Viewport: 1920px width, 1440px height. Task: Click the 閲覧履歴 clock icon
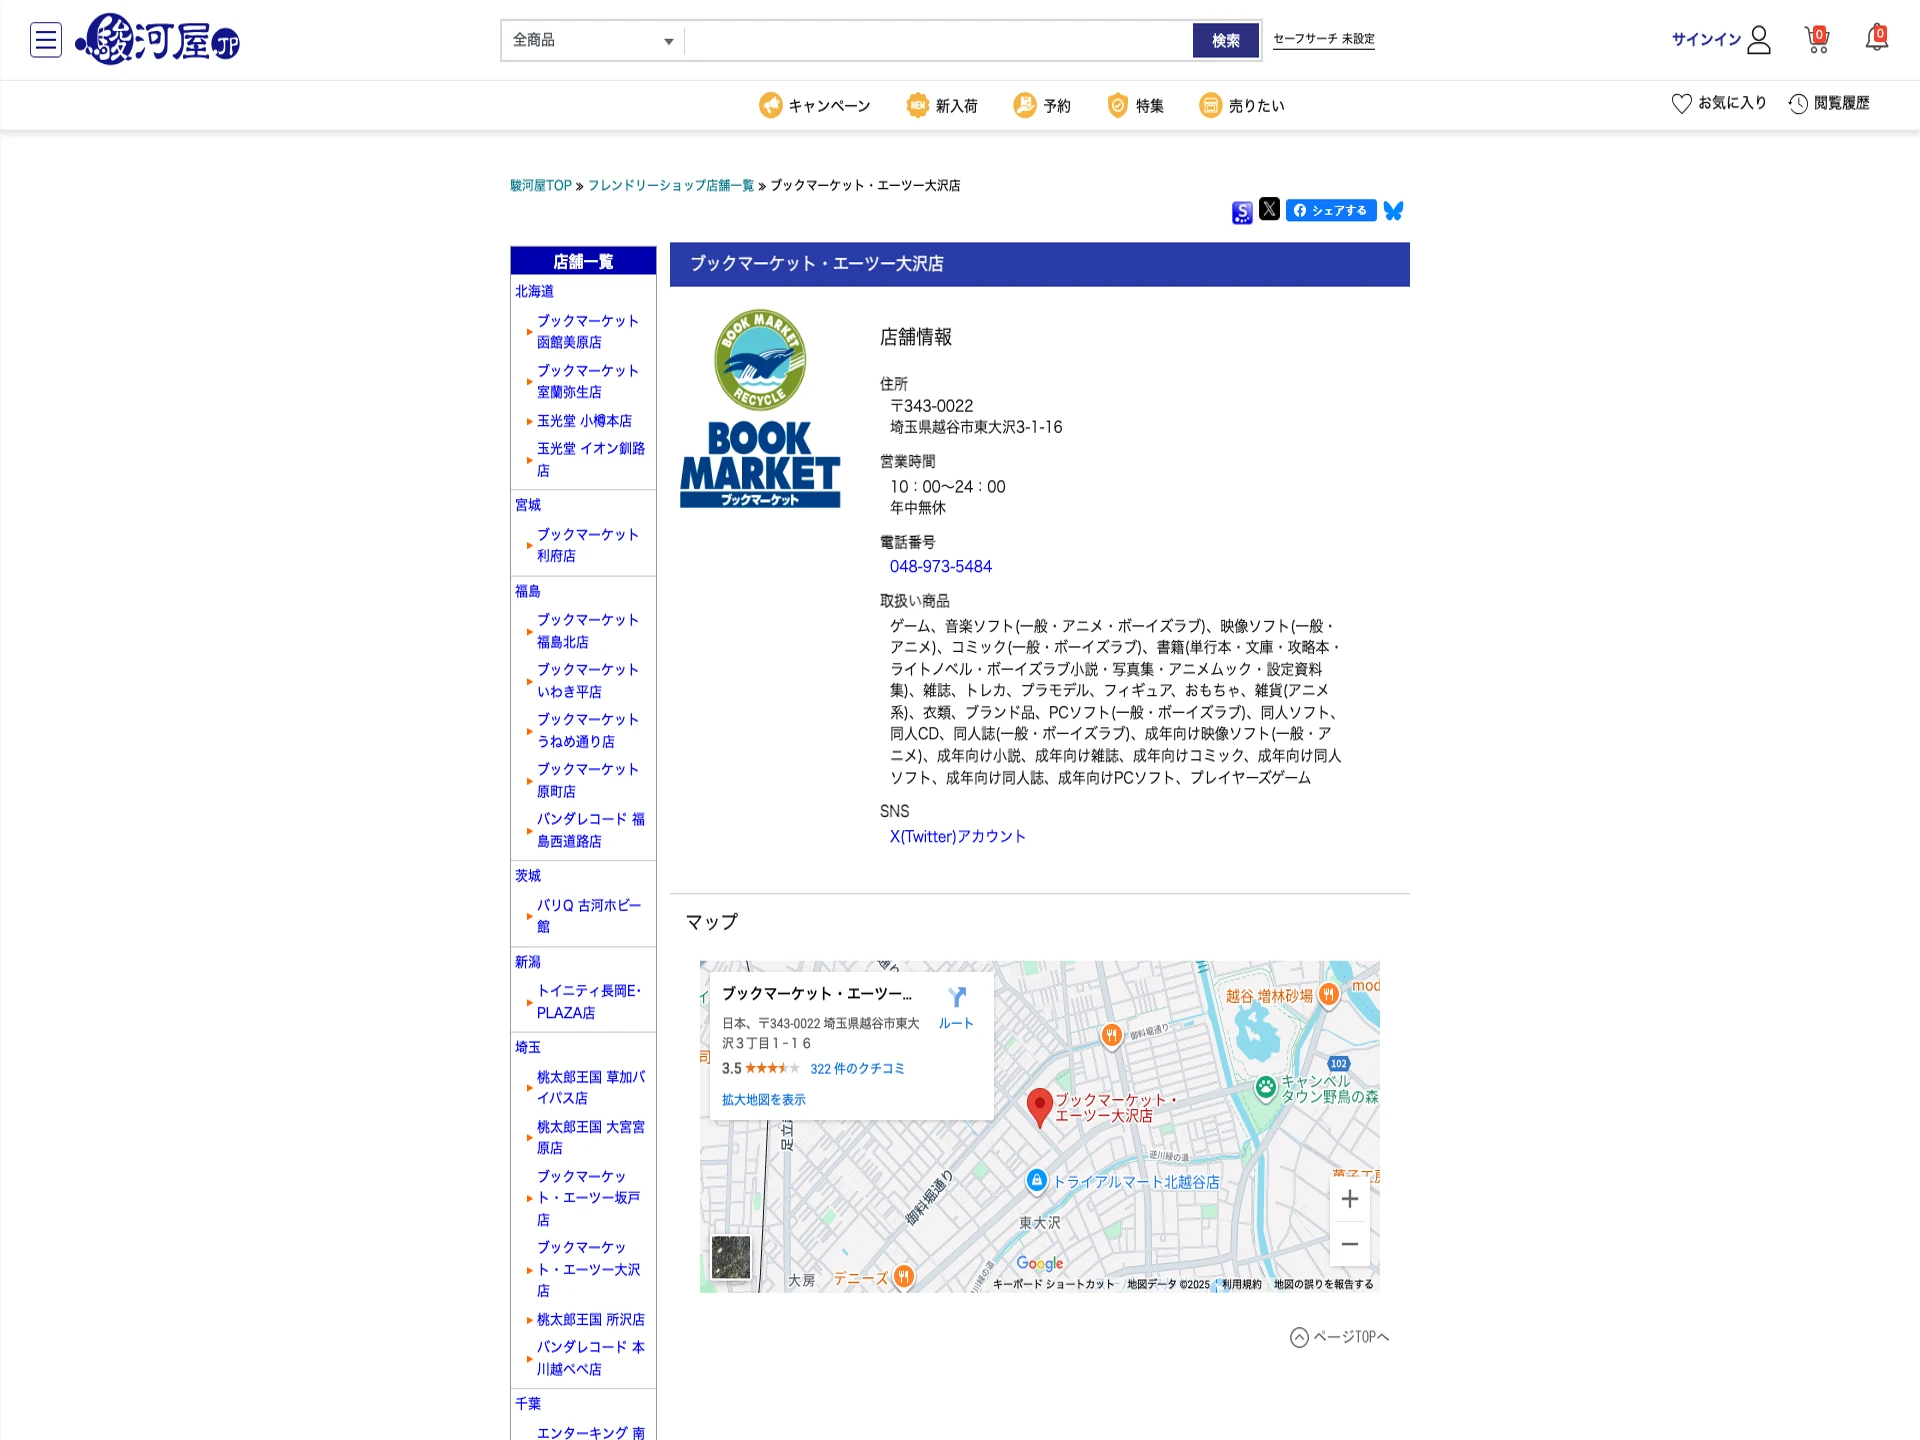[1798, 103]
